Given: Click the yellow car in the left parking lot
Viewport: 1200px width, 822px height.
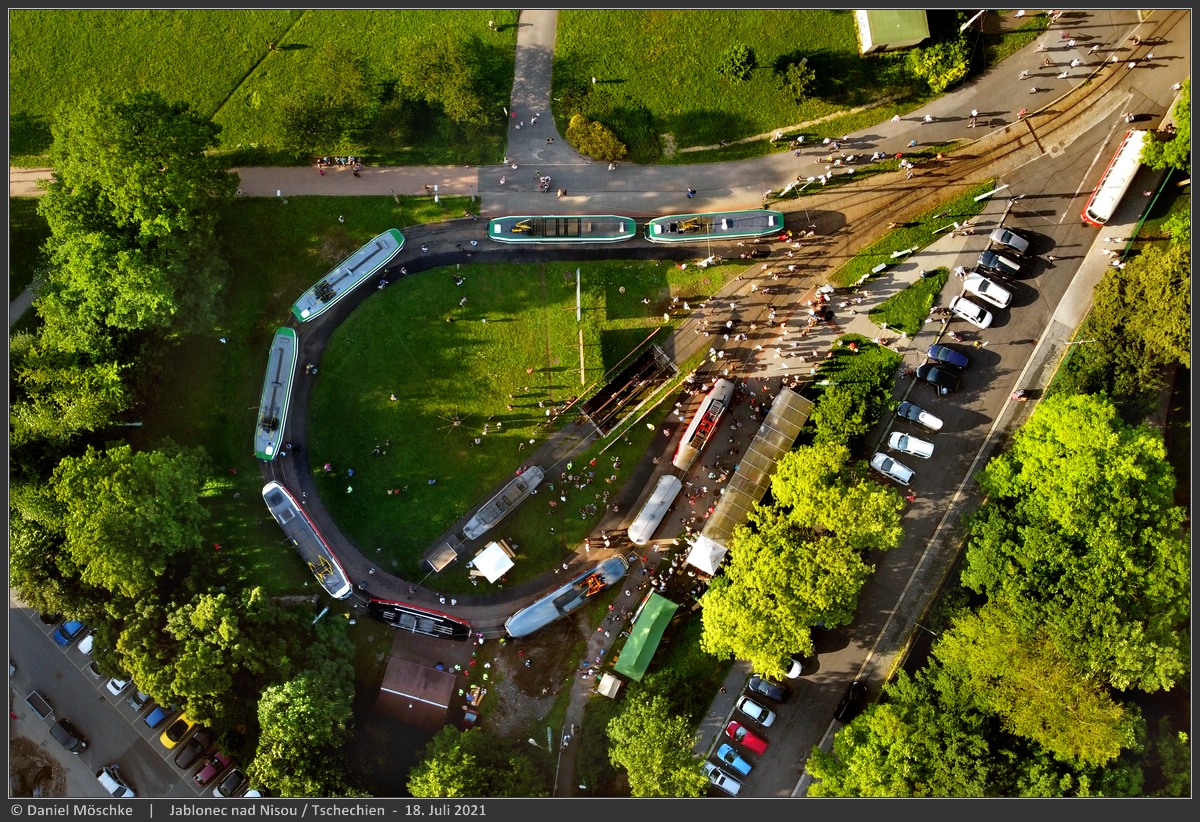Looking at the screenshot, I should point(177,731).
